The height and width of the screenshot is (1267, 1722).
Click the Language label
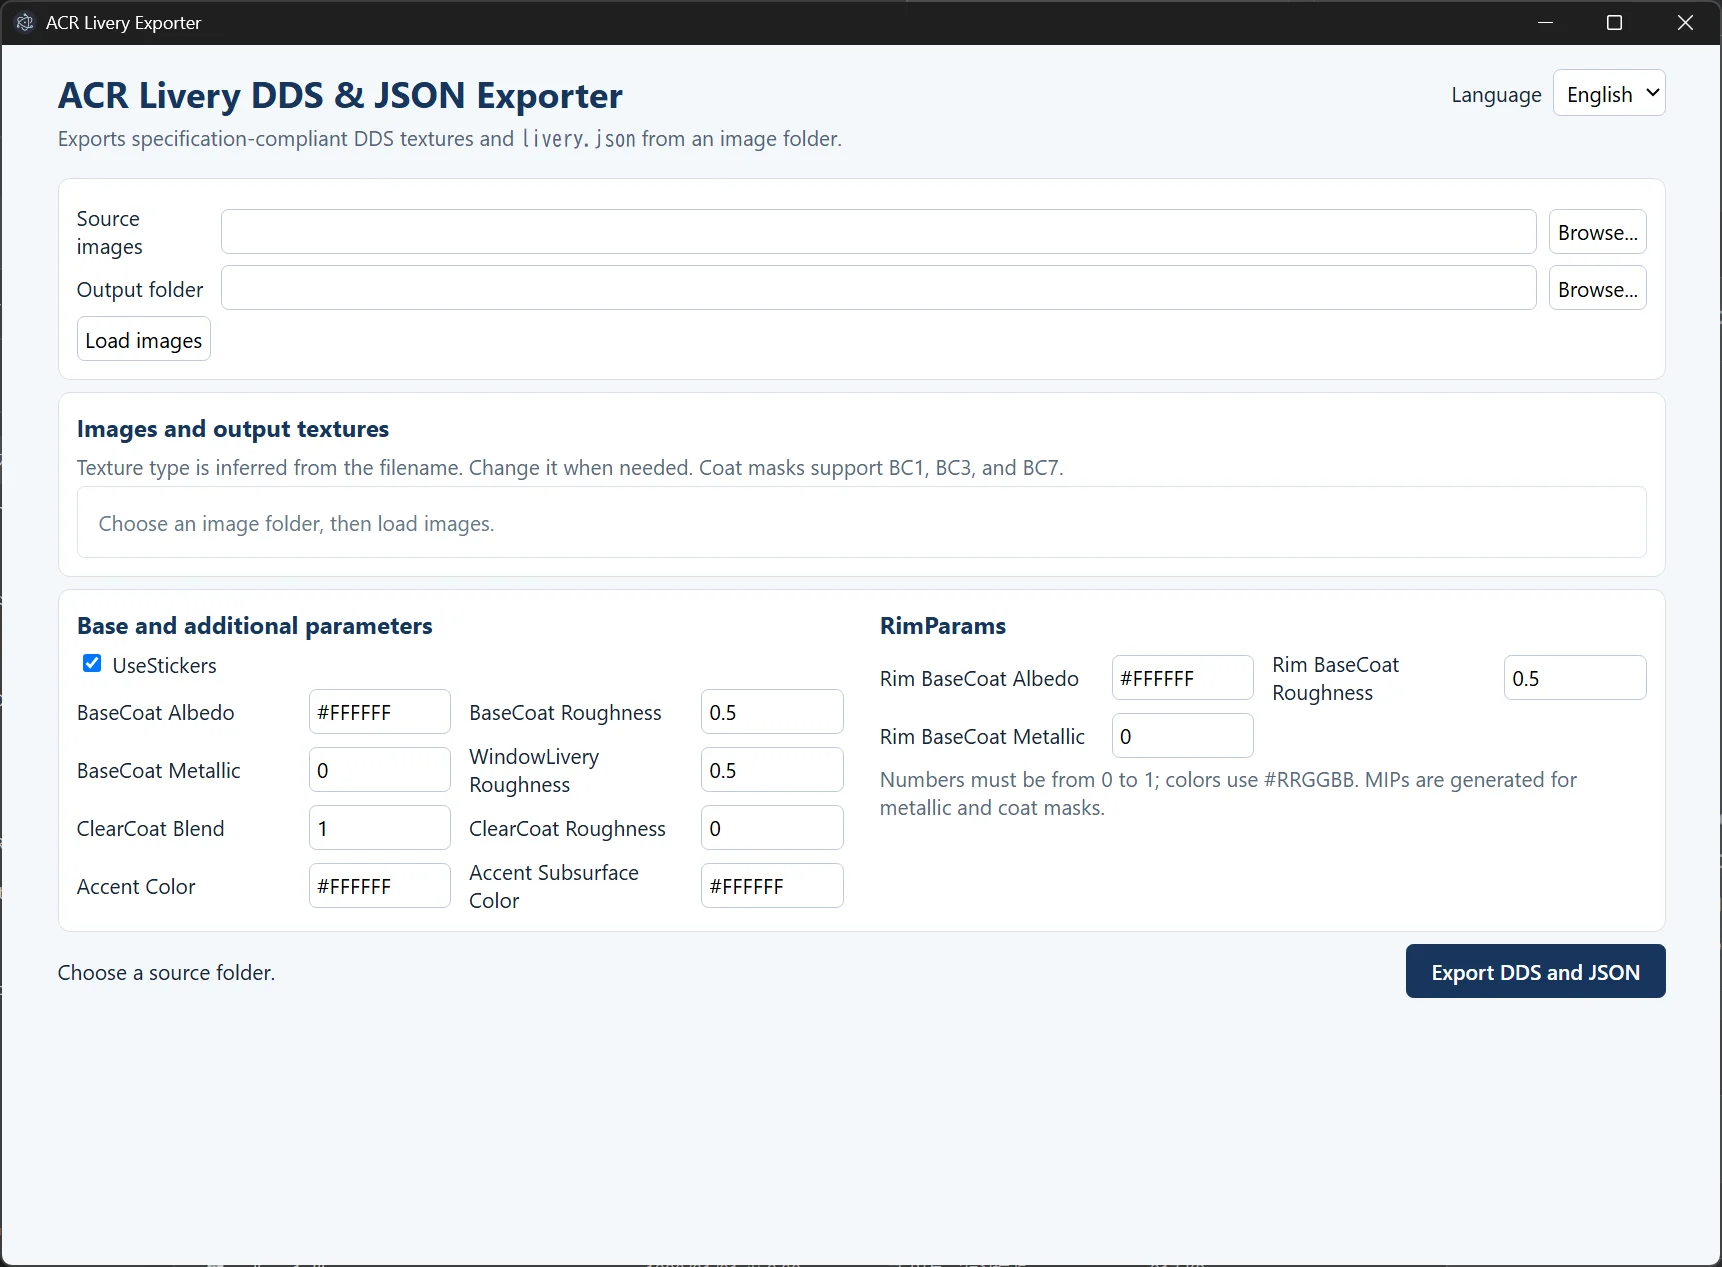1496,94
